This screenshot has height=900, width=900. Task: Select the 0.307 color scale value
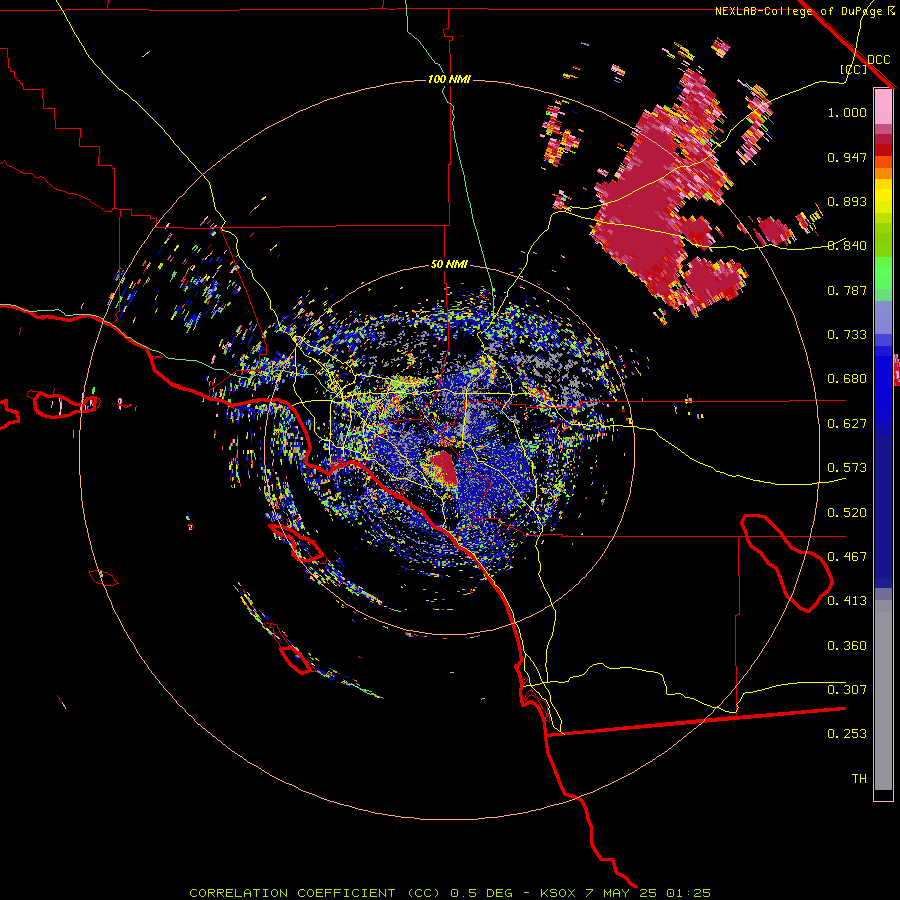847,690
